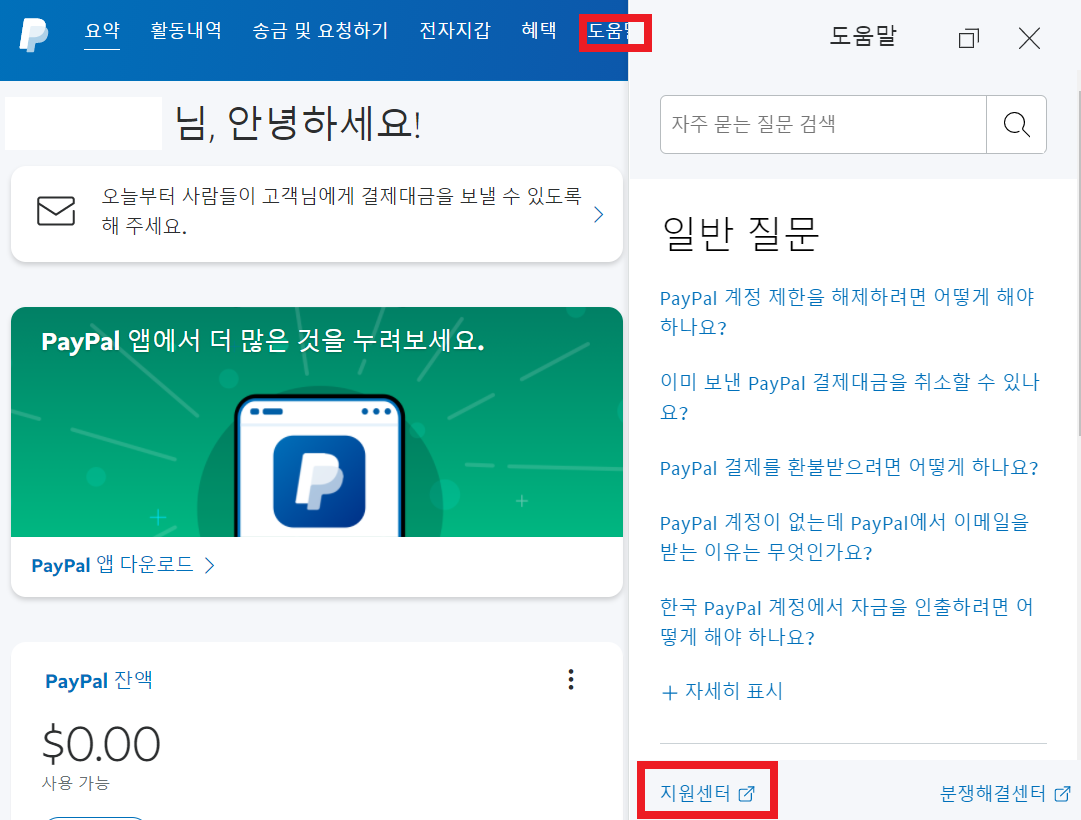Open the PayPal 잔액 link
The width and height of the screenshot is (1081, 820).
(99, 681)
